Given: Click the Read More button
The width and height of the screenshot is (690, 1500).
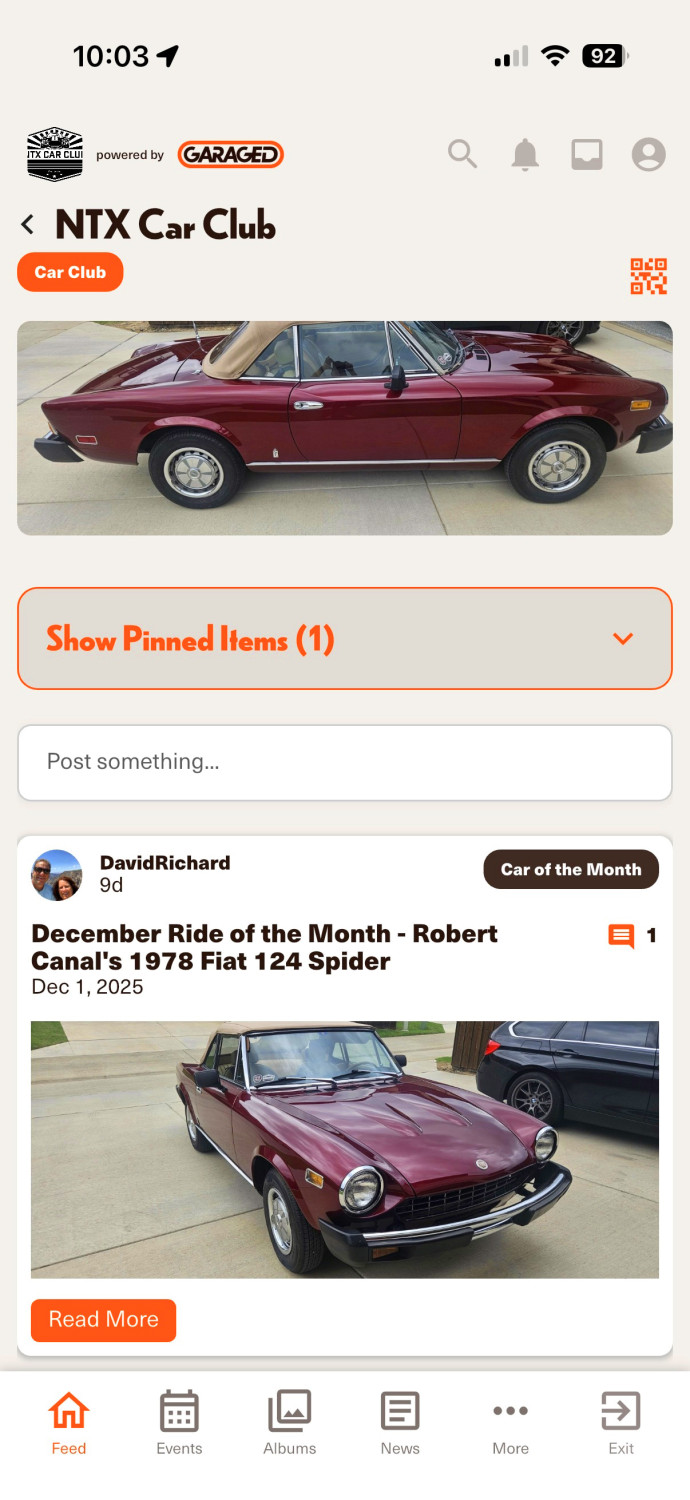Looking at the screenshot, I should pyautogui.click(x=103, y=1320).
